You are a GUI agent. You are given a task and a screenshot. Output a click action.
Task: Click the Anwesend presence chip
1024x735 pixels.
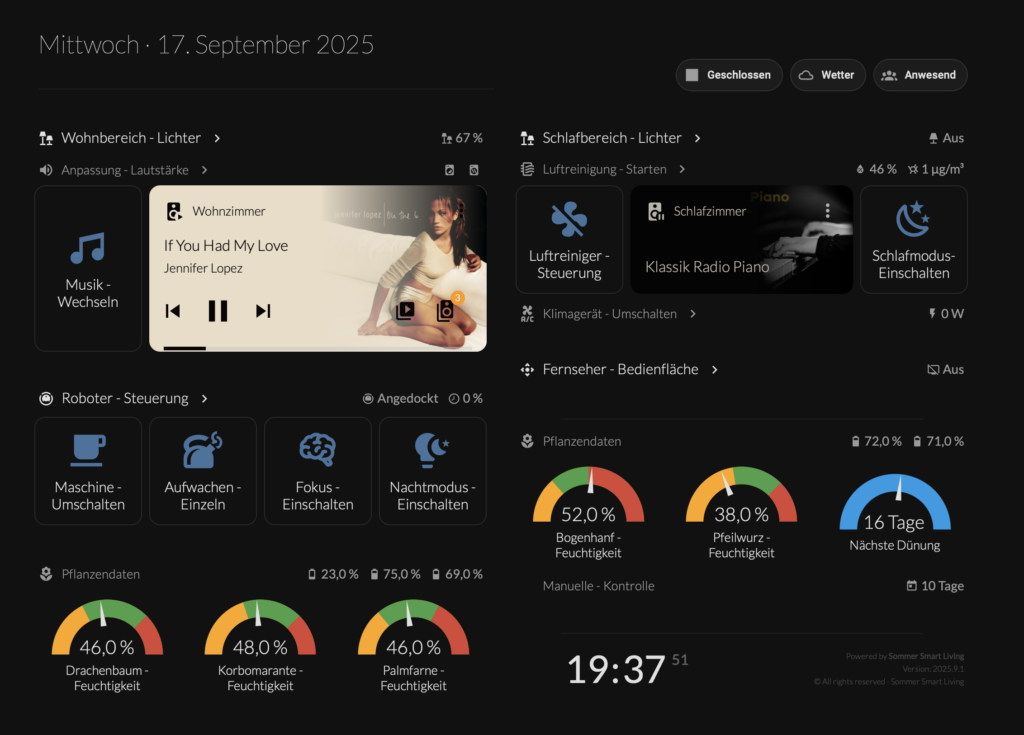click(x=920, y=75)
